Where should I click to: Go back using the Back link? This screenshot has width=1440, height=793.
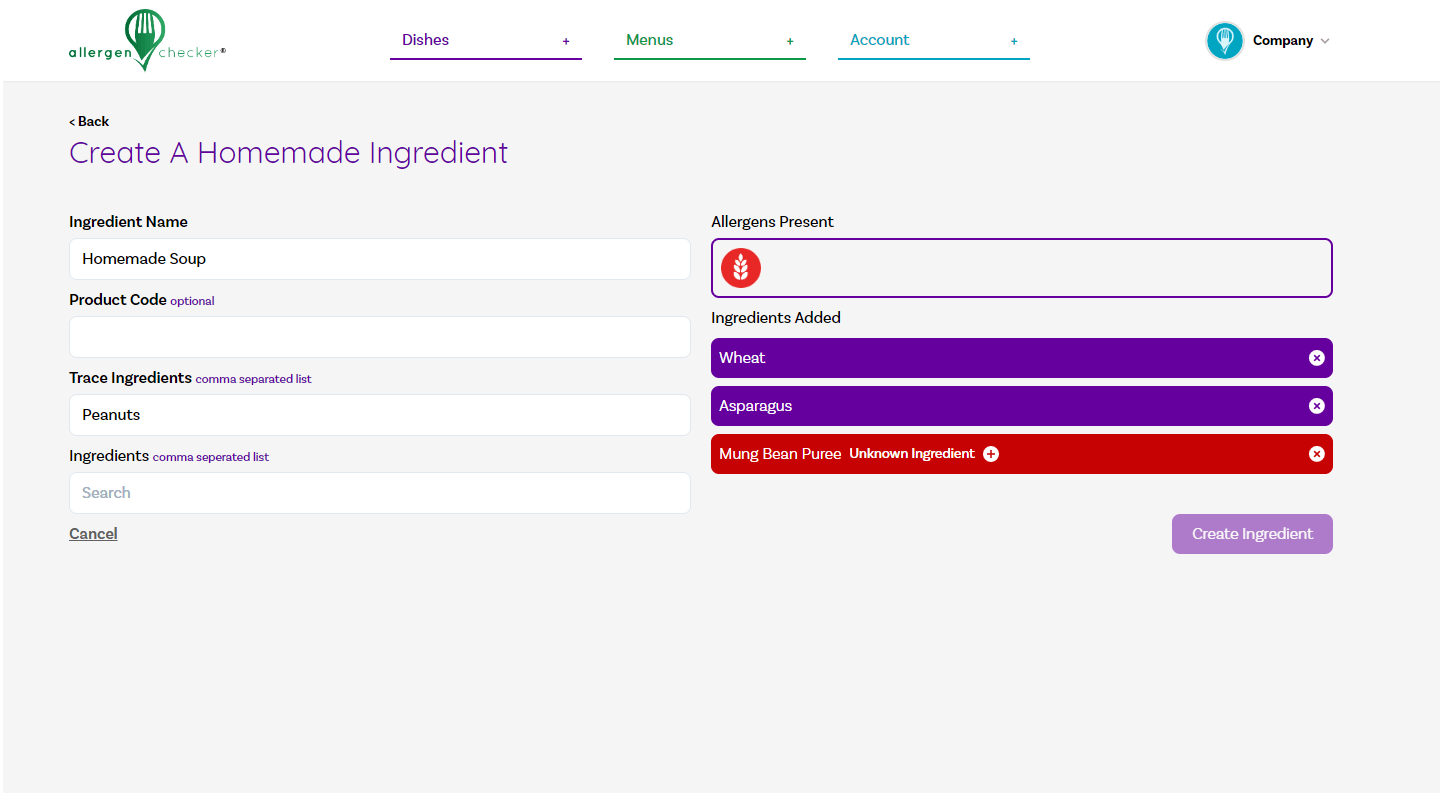point(89,121)
